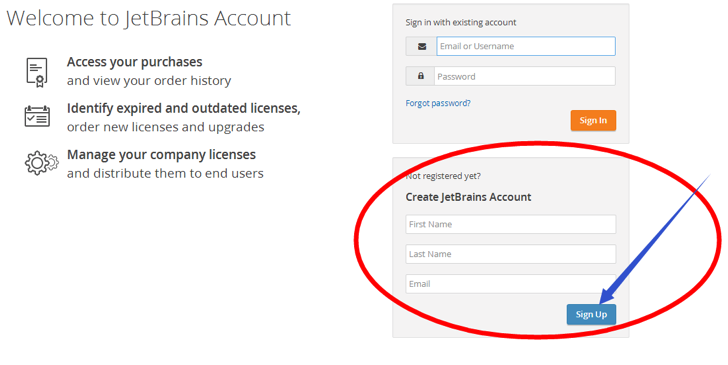
Task: Click the envelope icon beside Email field
Action: point(422,46)
